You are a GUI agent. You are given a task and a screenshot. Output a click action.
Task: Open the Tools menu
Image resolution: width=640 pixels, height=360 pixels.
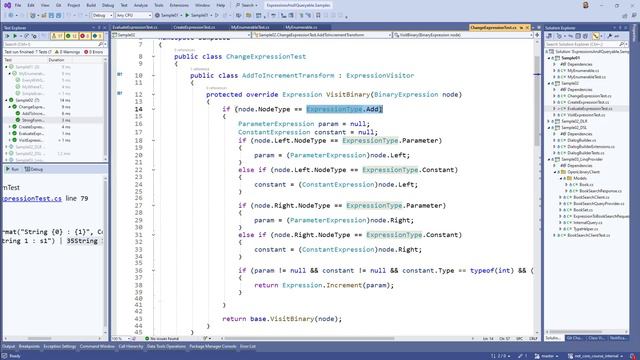[x=159, y=5]
